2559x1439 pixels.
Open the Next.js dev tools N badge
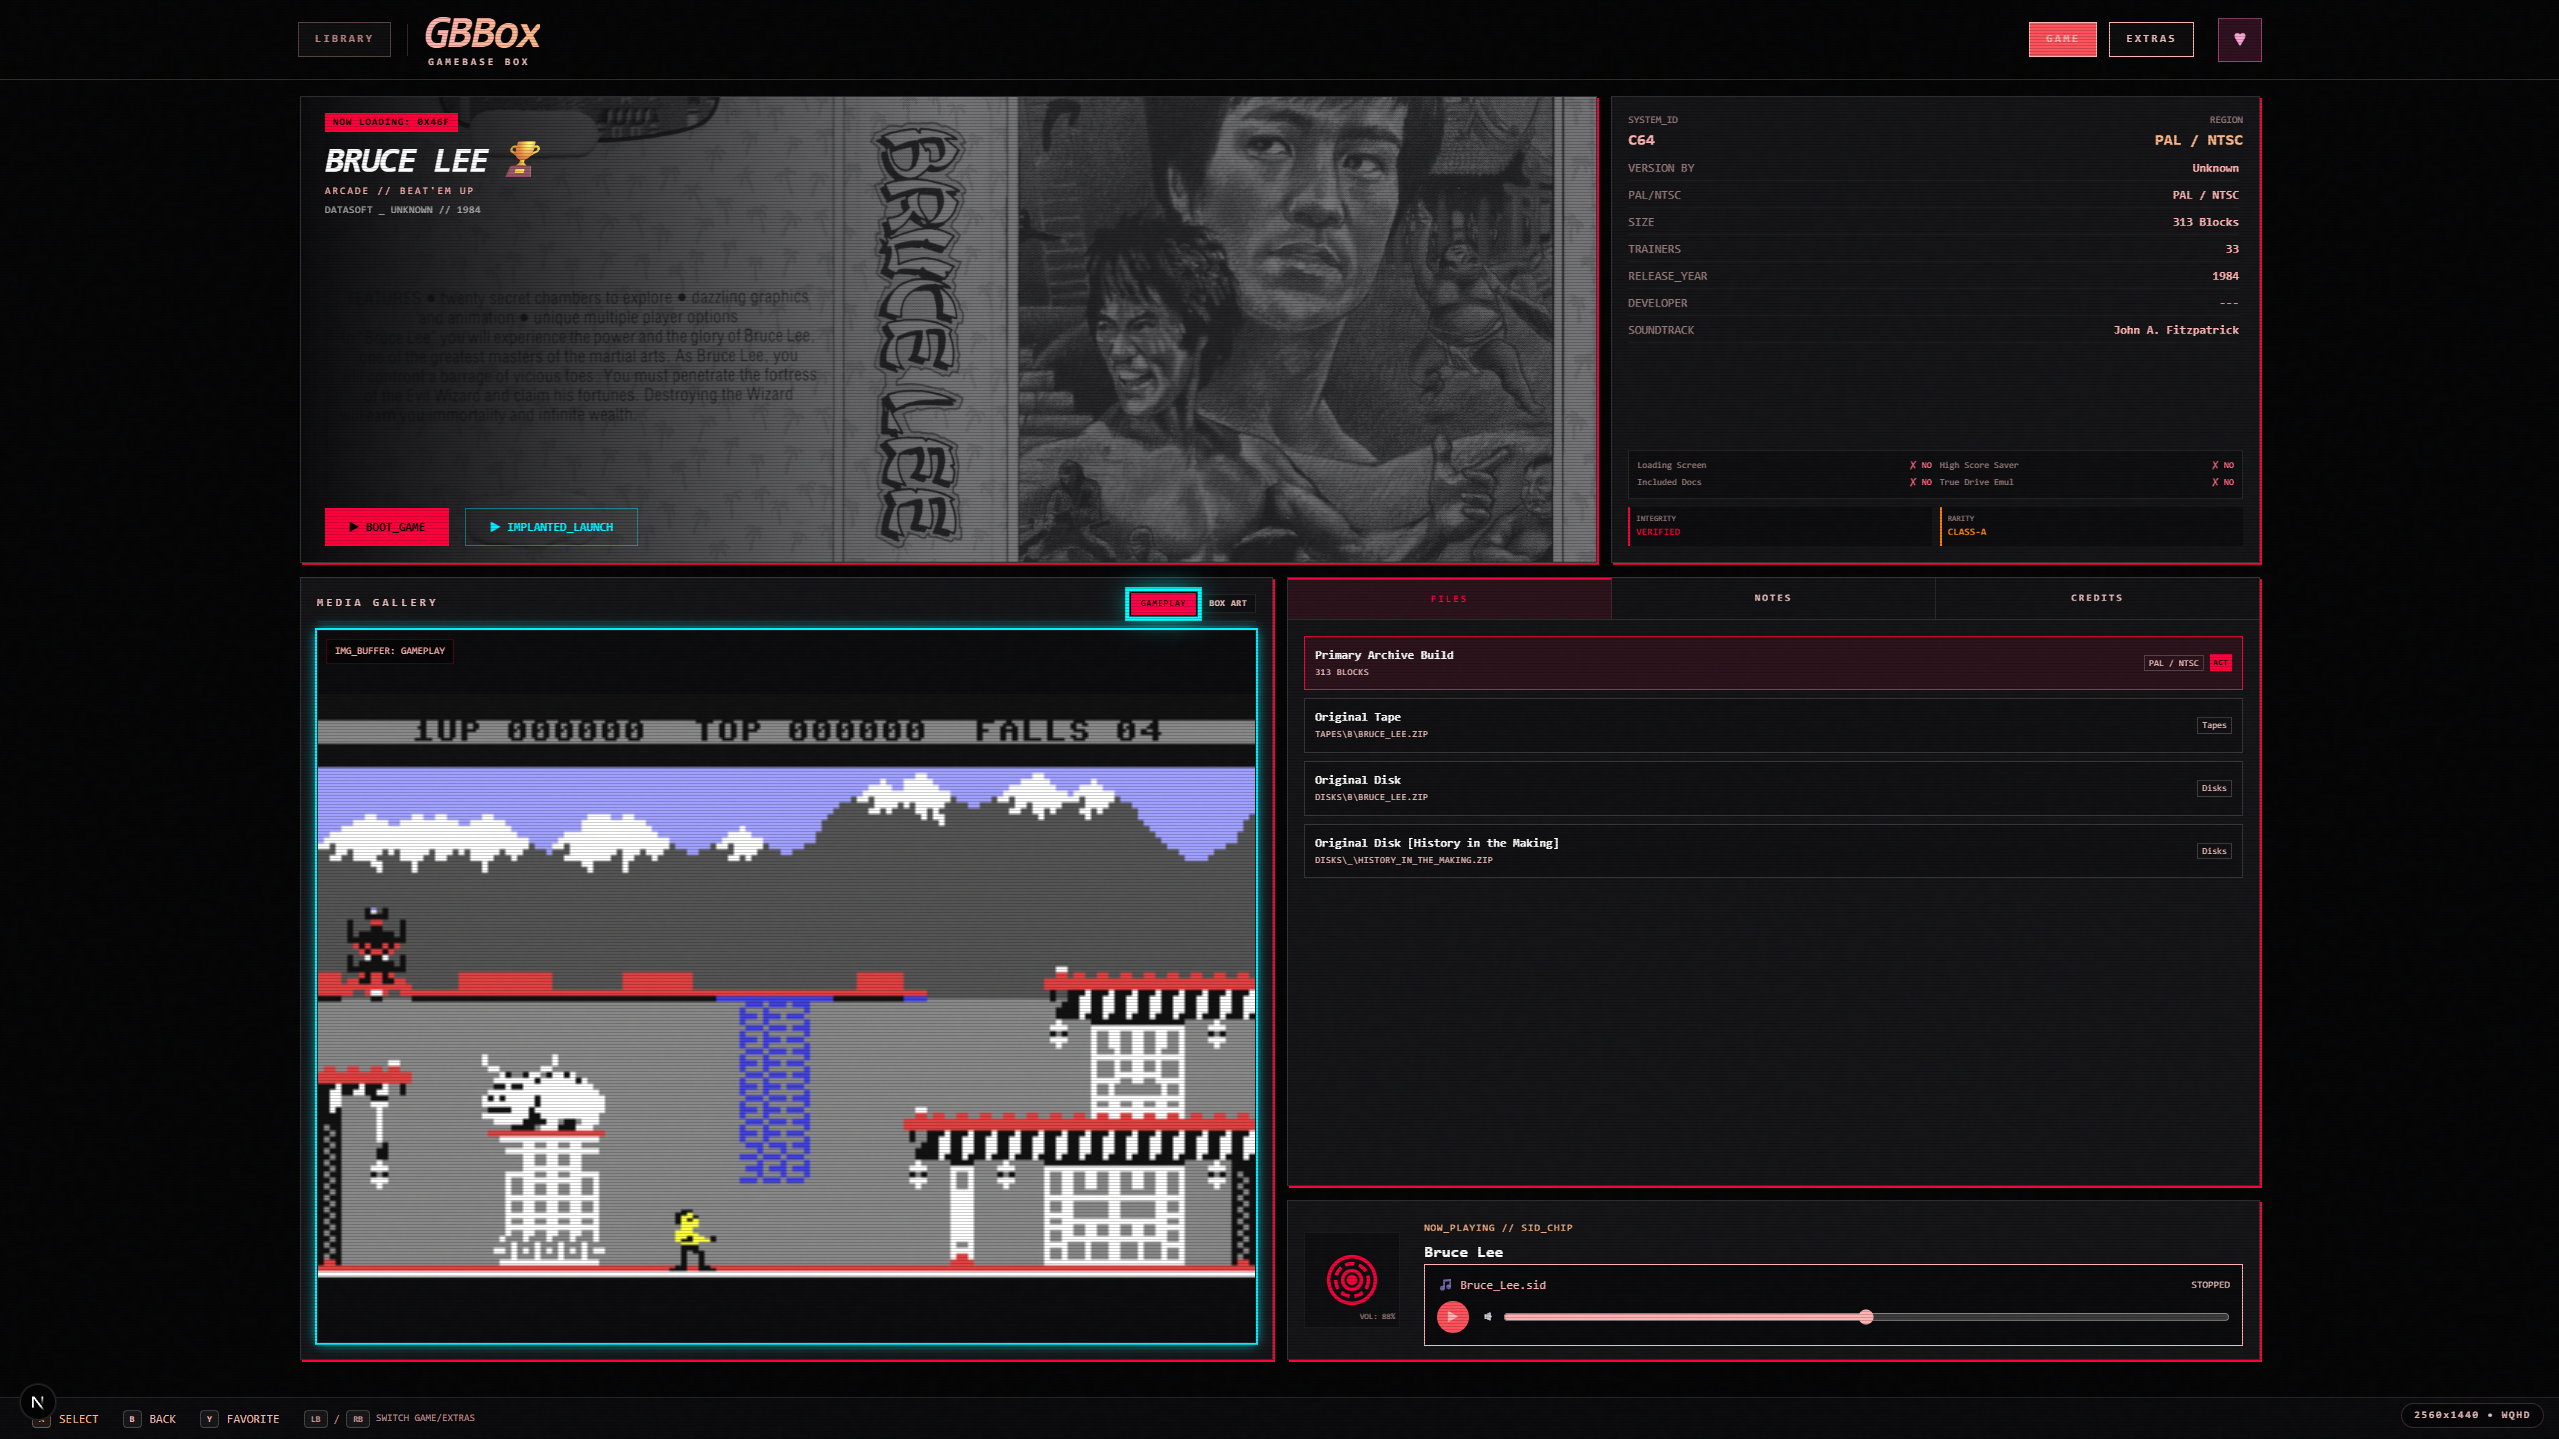click(x=37, y=1402)
